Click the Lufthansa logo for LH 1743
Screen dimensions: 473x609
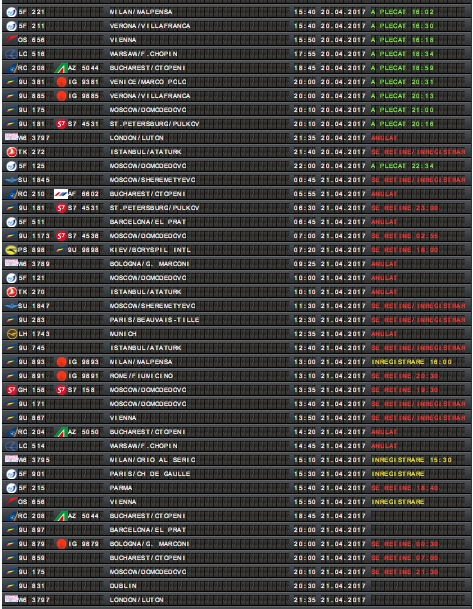[x=12, y=334]
